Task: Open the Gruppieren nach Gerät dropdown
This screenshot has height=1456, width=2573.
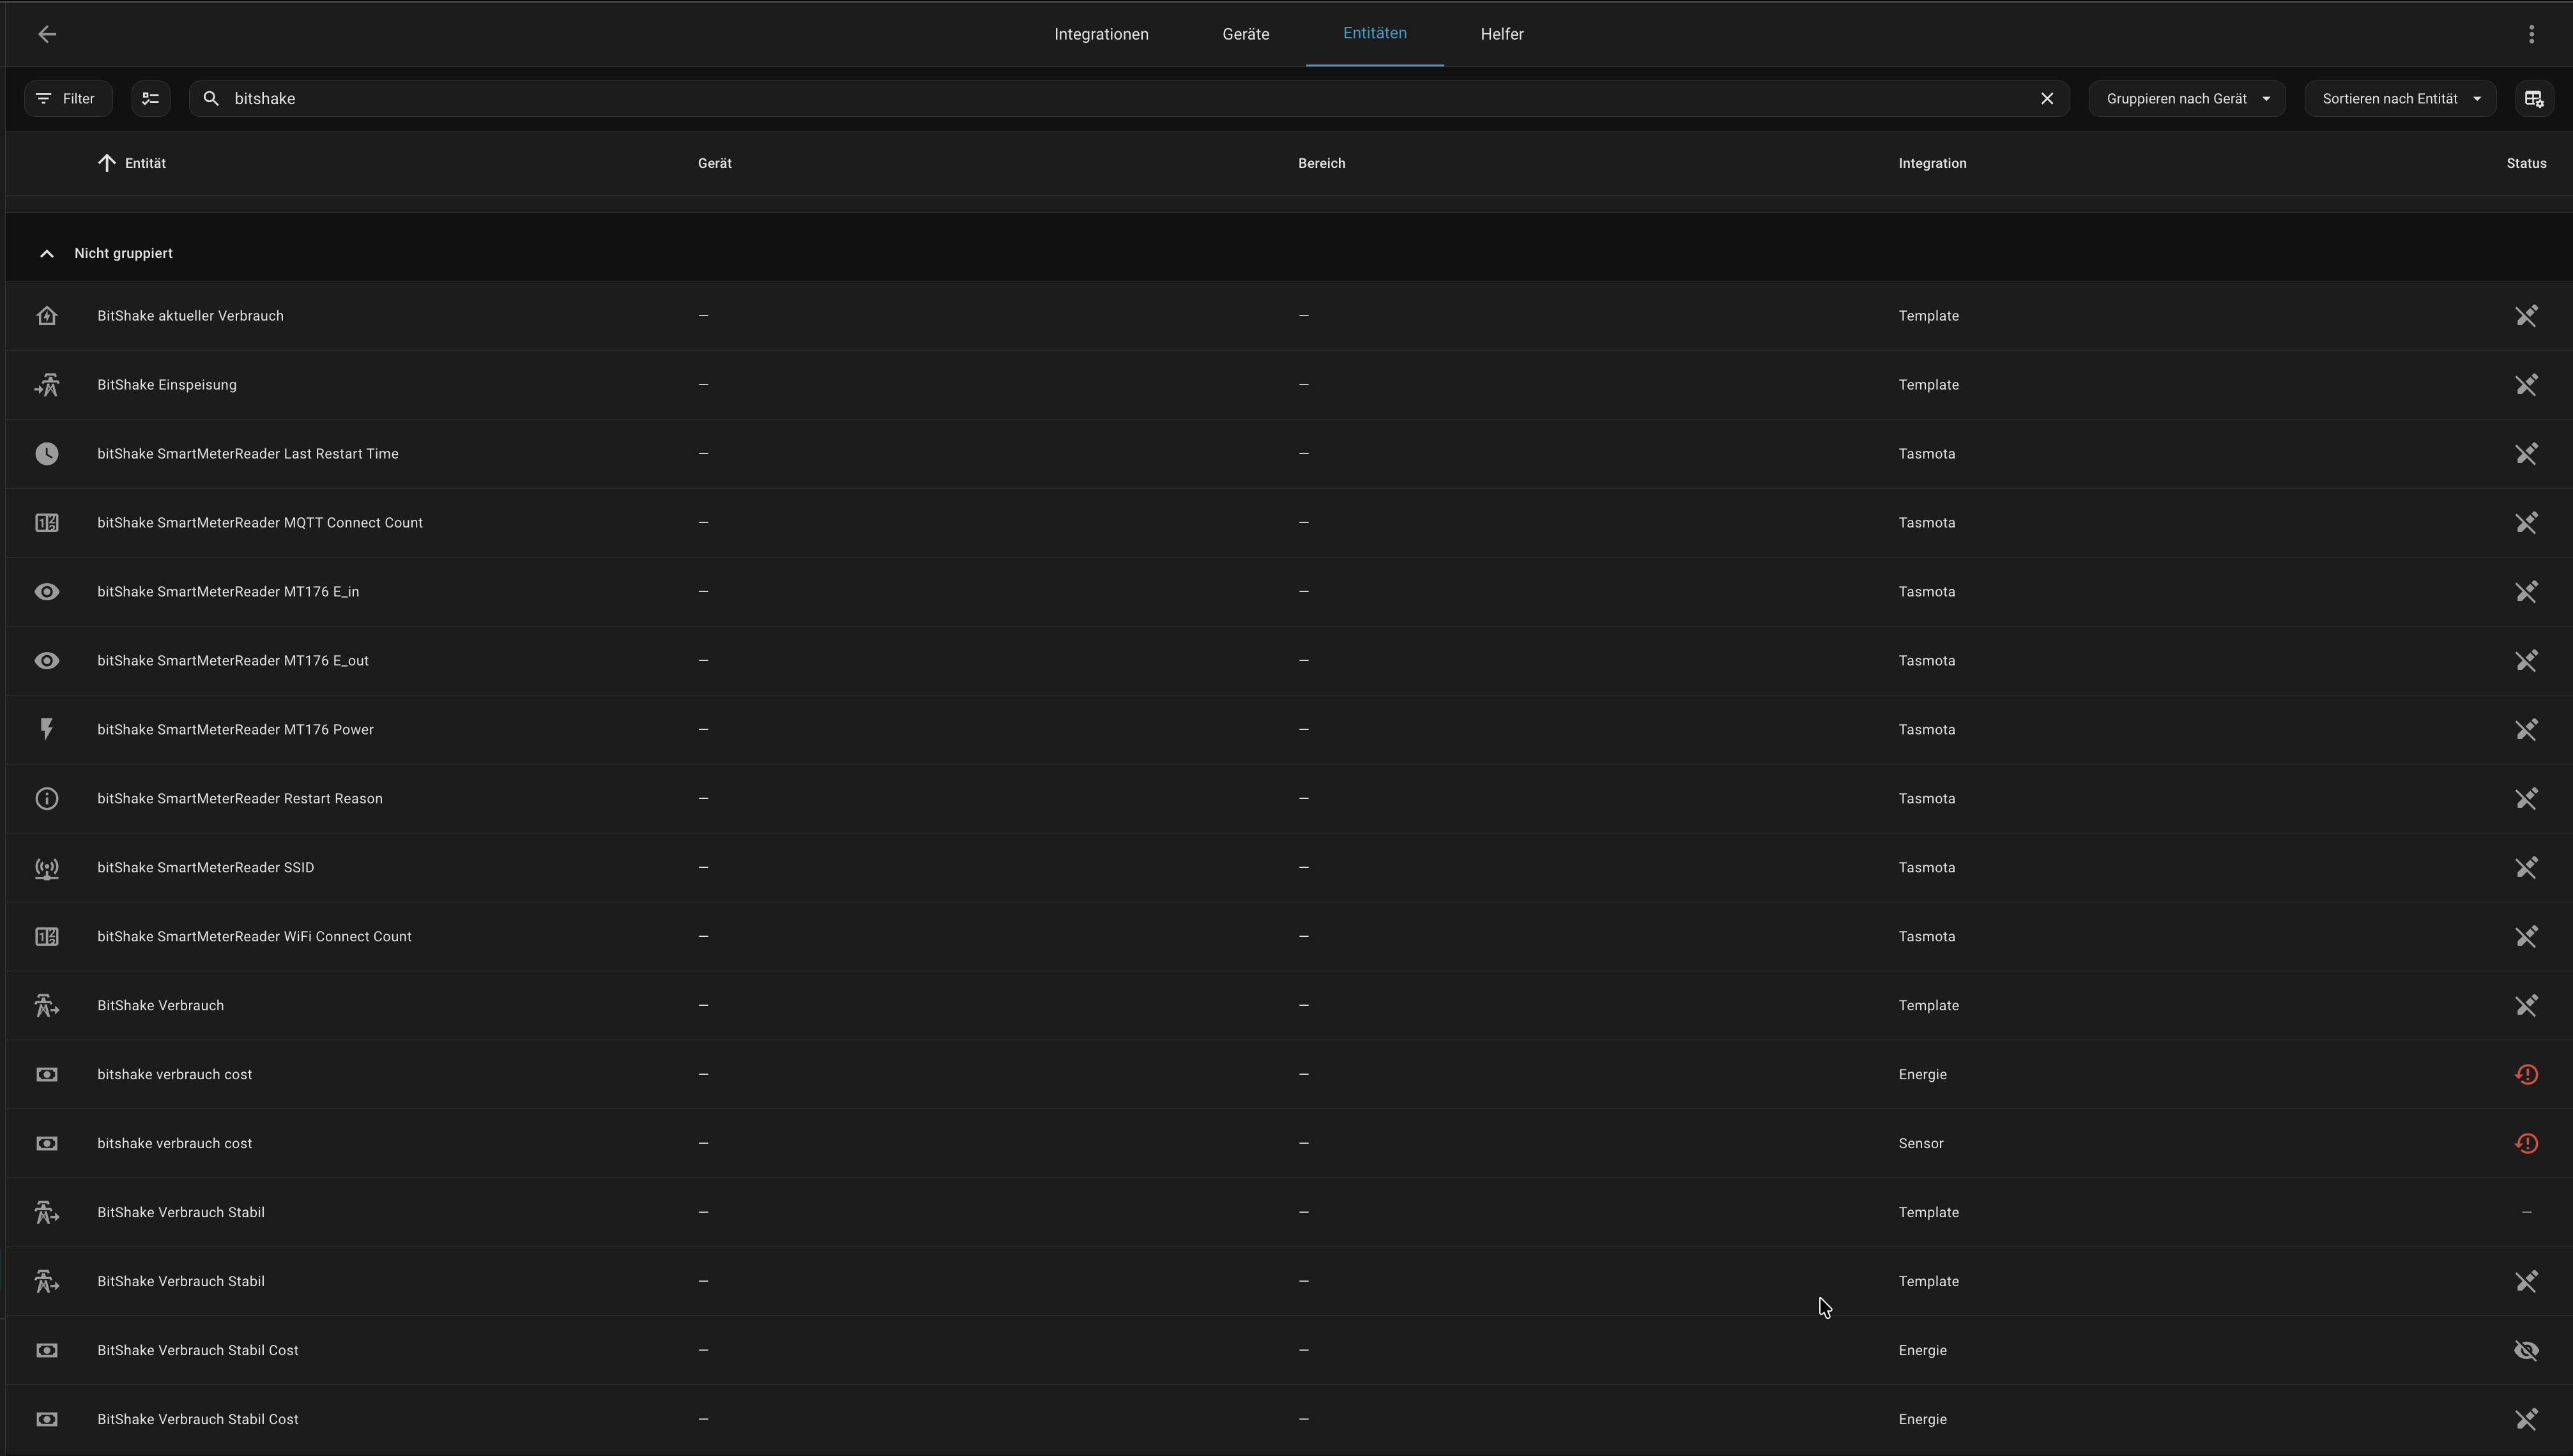Action: point(2186,98)
